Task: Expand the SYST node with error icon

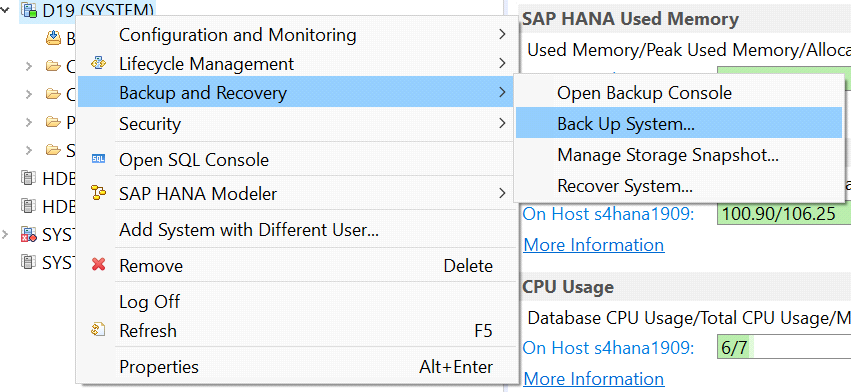Action: [x=6, y=235]
